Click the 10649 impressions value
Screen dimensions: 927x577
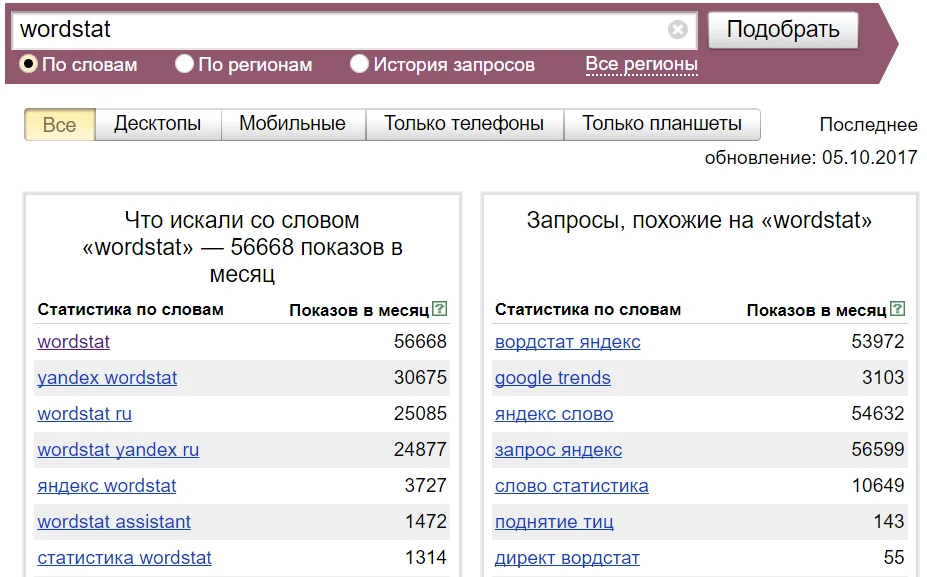click(x=878, y=485)
